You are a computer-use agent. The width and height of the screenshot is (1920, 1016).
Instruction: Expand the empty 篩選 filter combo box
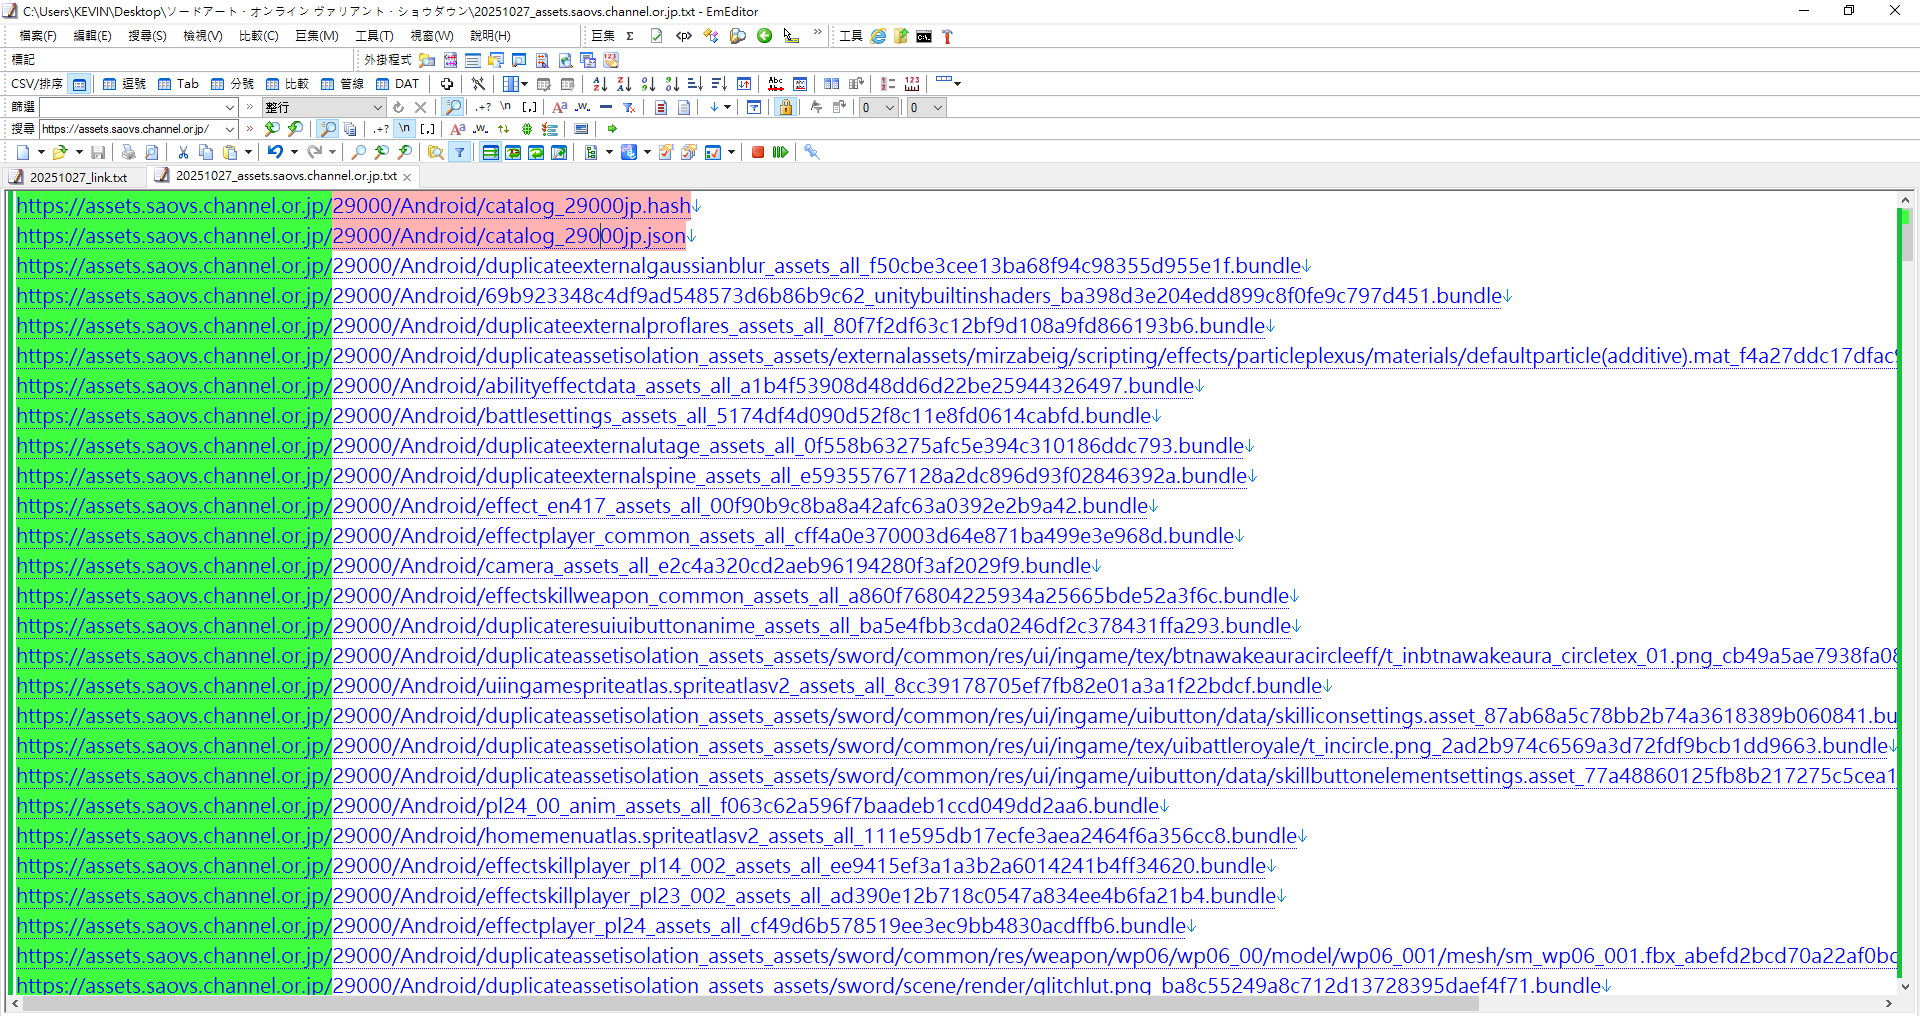tap(229, 107)
